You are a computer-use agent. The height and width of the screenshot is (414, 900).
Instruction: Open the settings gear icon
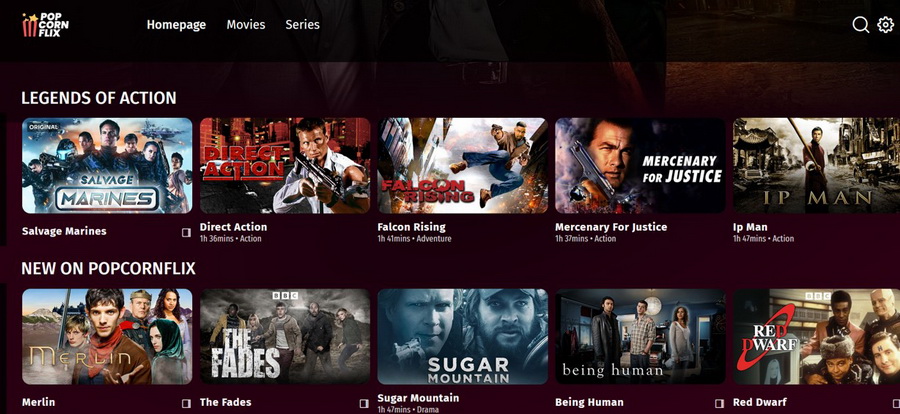(x=886, y=25)
